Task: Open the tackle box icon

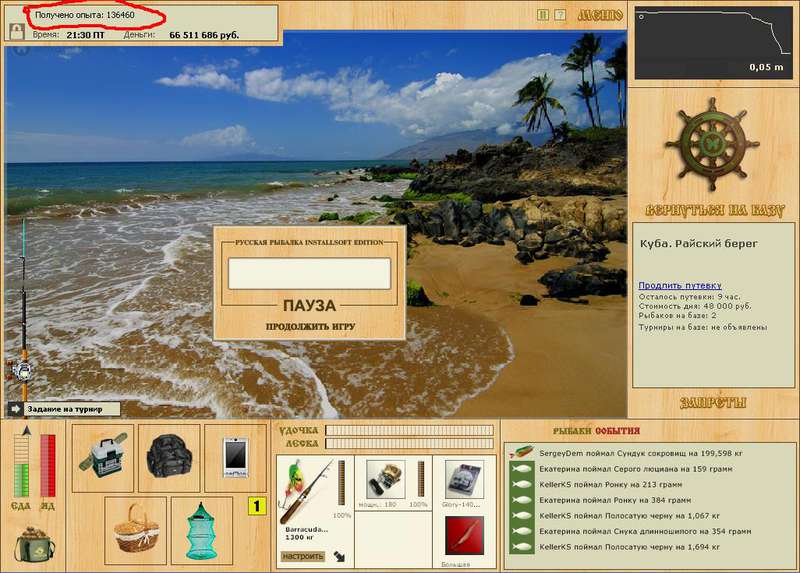Action: click(103, 458)
